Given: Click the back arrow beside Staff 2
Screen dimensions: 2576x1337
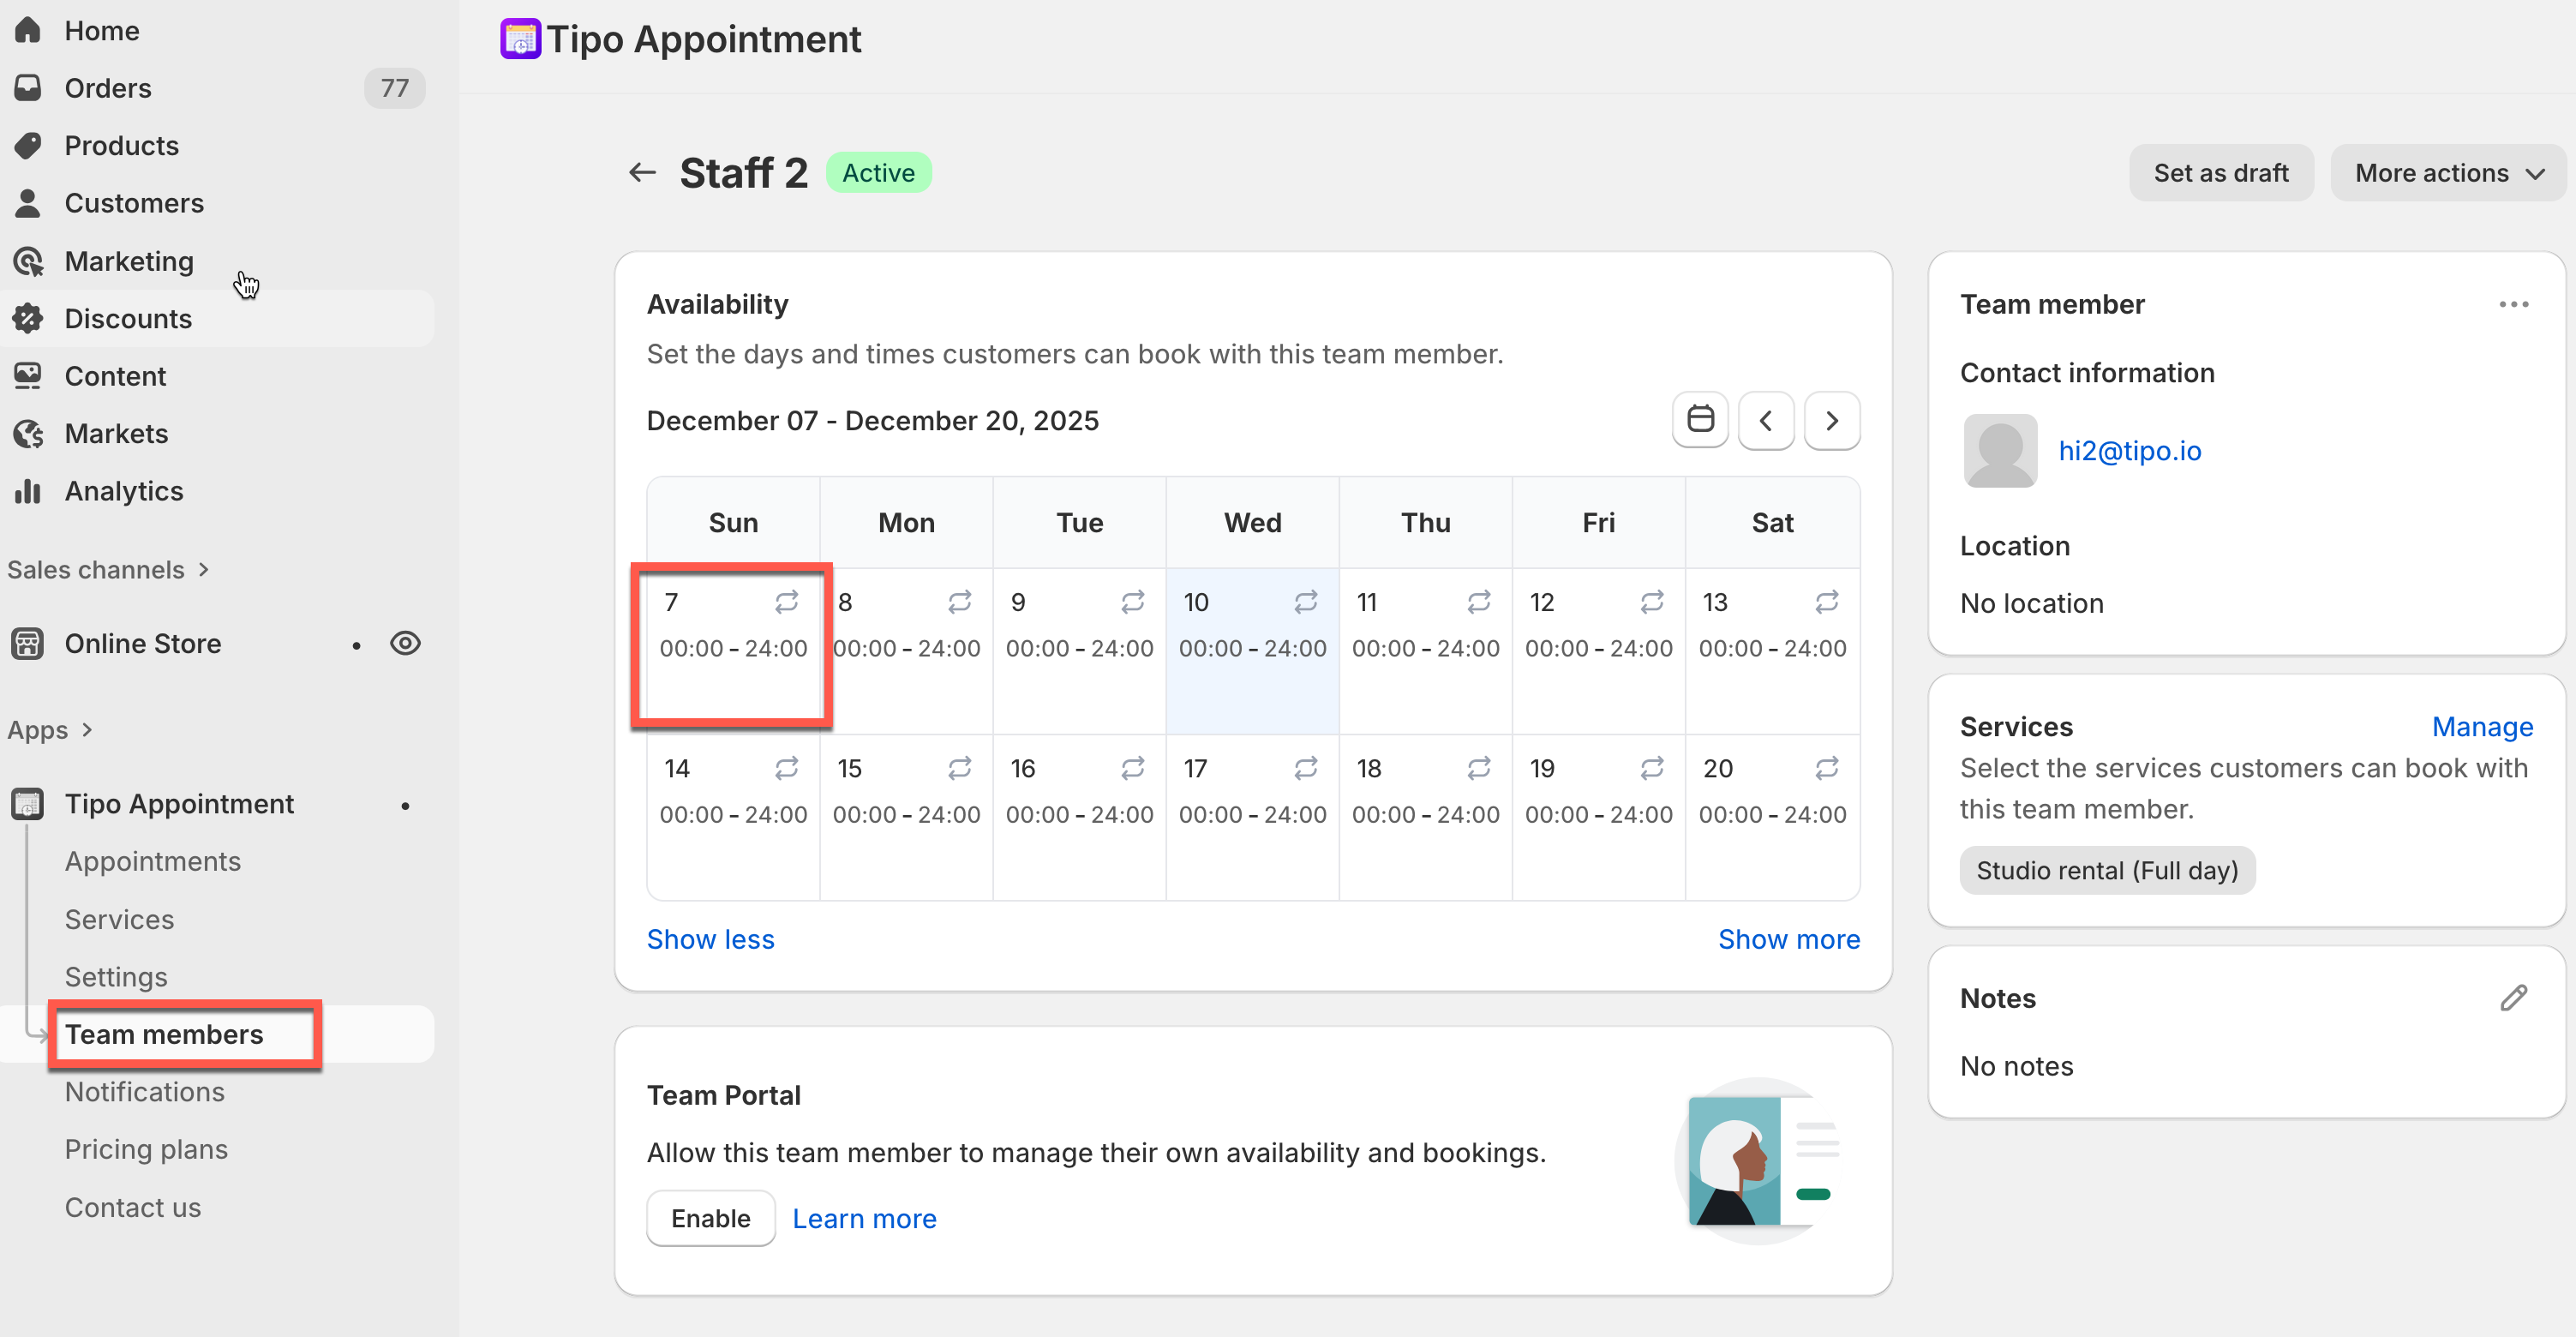Looking at the screenshot, I should (x=642, y=172).
